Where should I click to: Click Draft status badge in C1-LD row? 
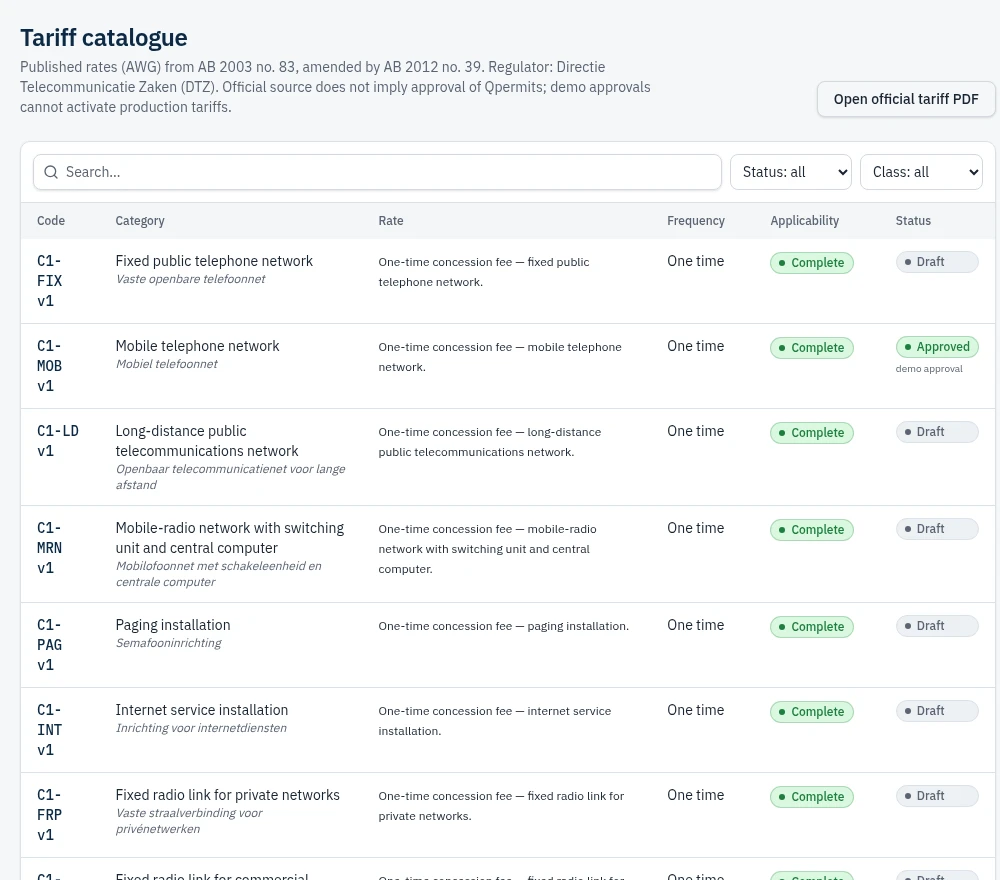click(x=937, y=432)
